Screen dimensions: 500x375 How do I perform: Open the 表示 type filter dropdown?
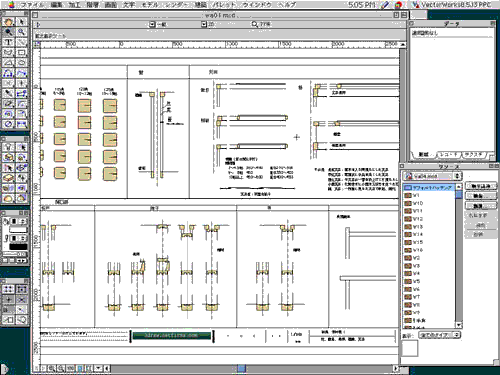point(440,335)
